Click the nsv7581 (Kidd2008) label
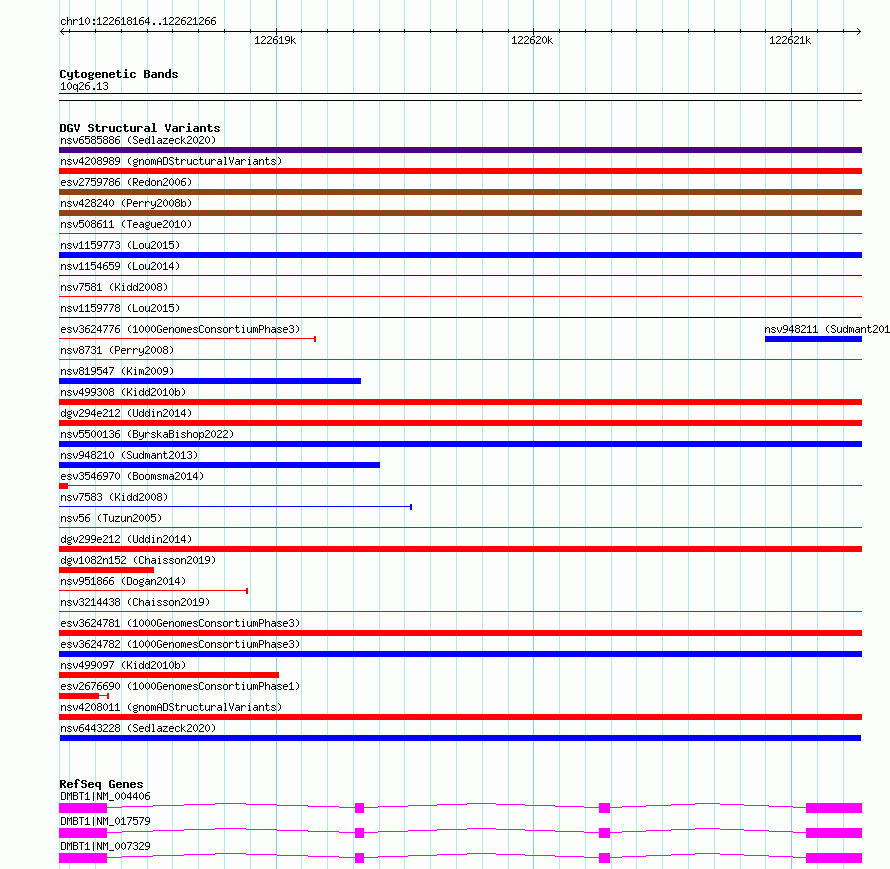This screenshot has width=890, height=869. point(114,287)
